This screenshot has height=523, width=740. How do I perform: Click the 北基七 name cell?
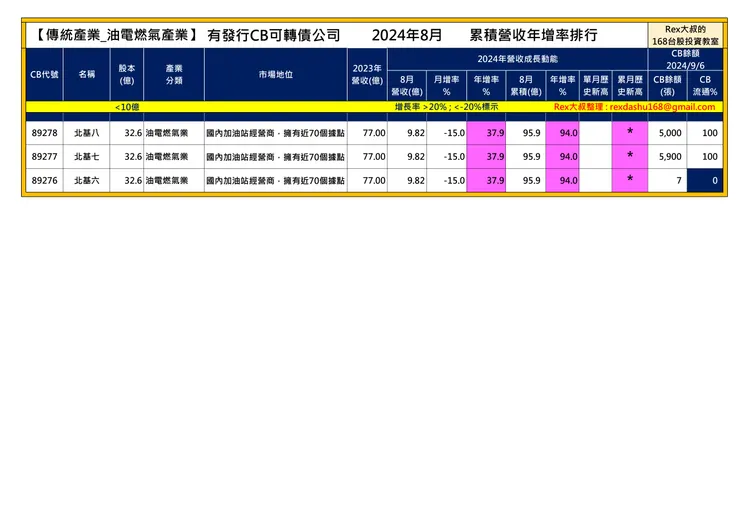tap(87, 157)
